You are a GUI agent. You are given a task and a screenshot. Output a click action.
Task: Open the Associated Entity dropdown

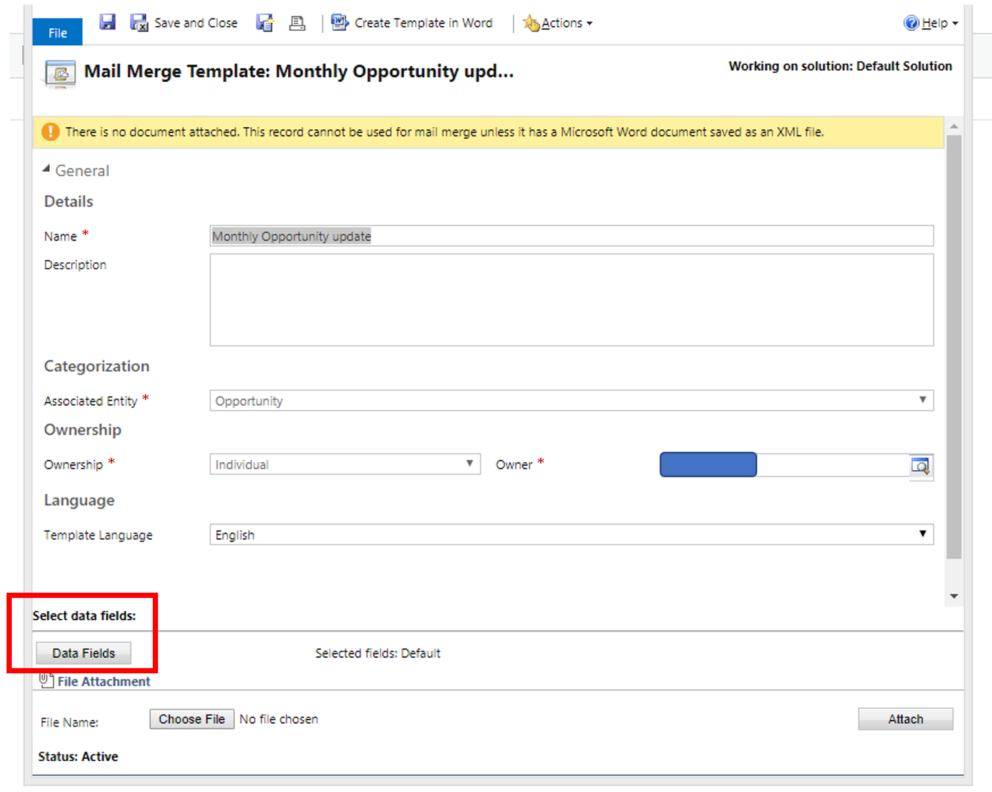571,400
